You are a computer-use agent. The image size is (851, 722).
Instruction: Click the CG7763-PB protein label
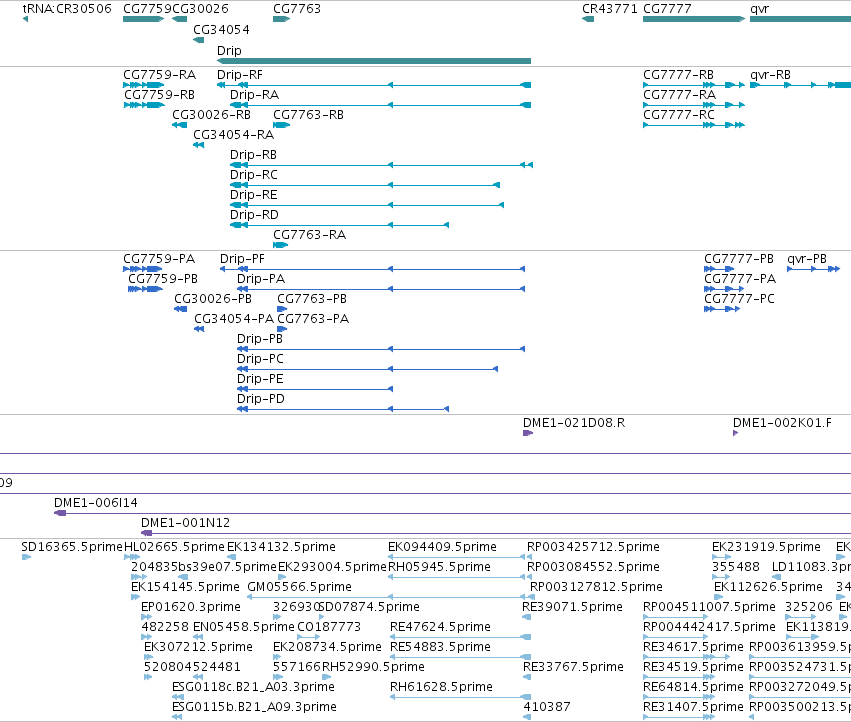pyautogui.click(x=312, y=299)
